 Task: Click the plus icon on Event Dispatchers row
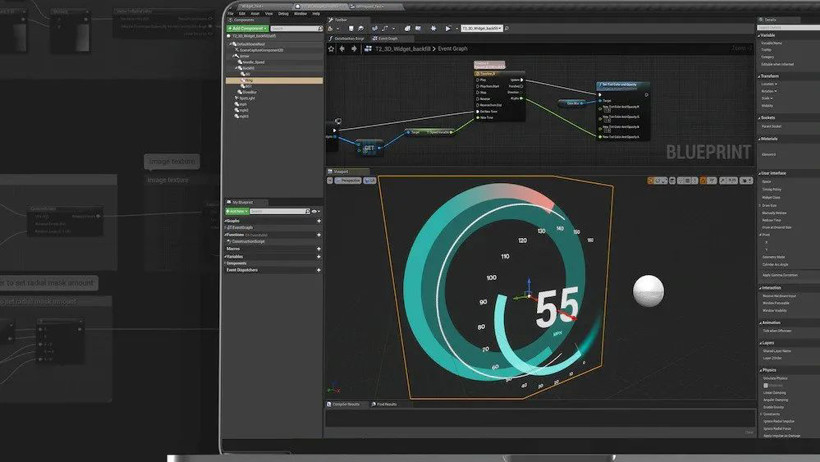(318, 270)
